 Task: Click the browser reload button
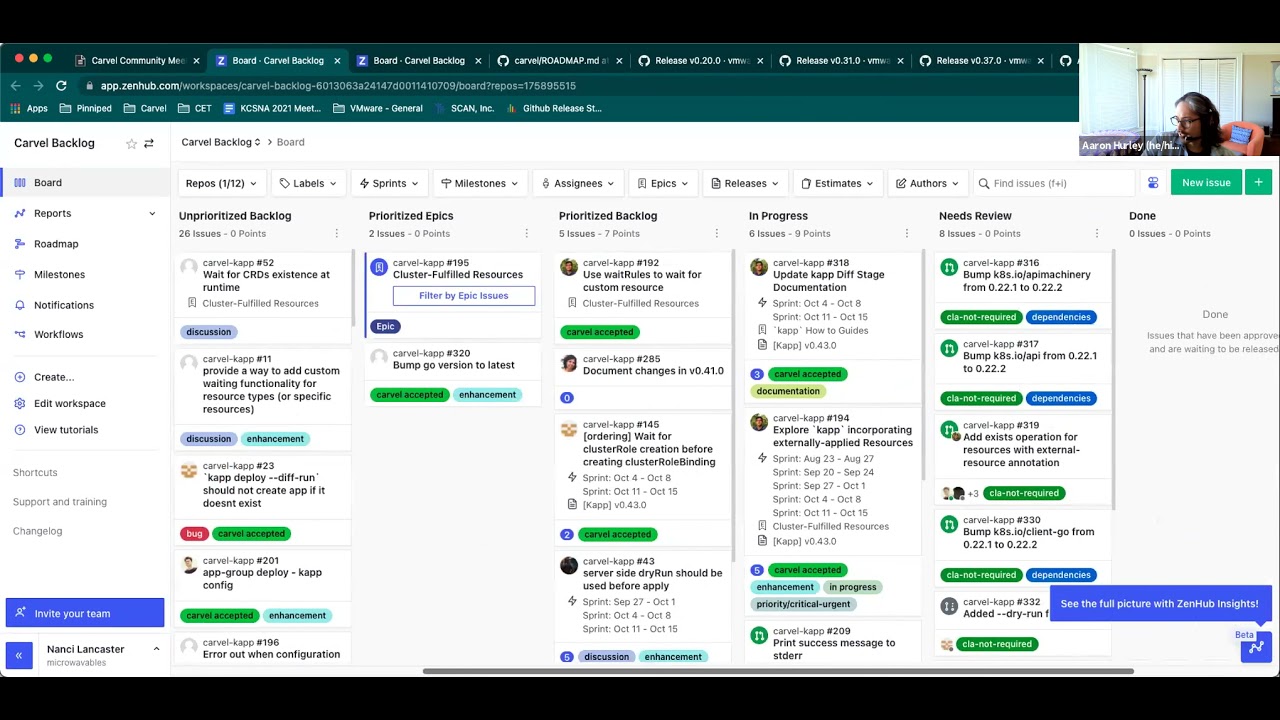point(61,86)
